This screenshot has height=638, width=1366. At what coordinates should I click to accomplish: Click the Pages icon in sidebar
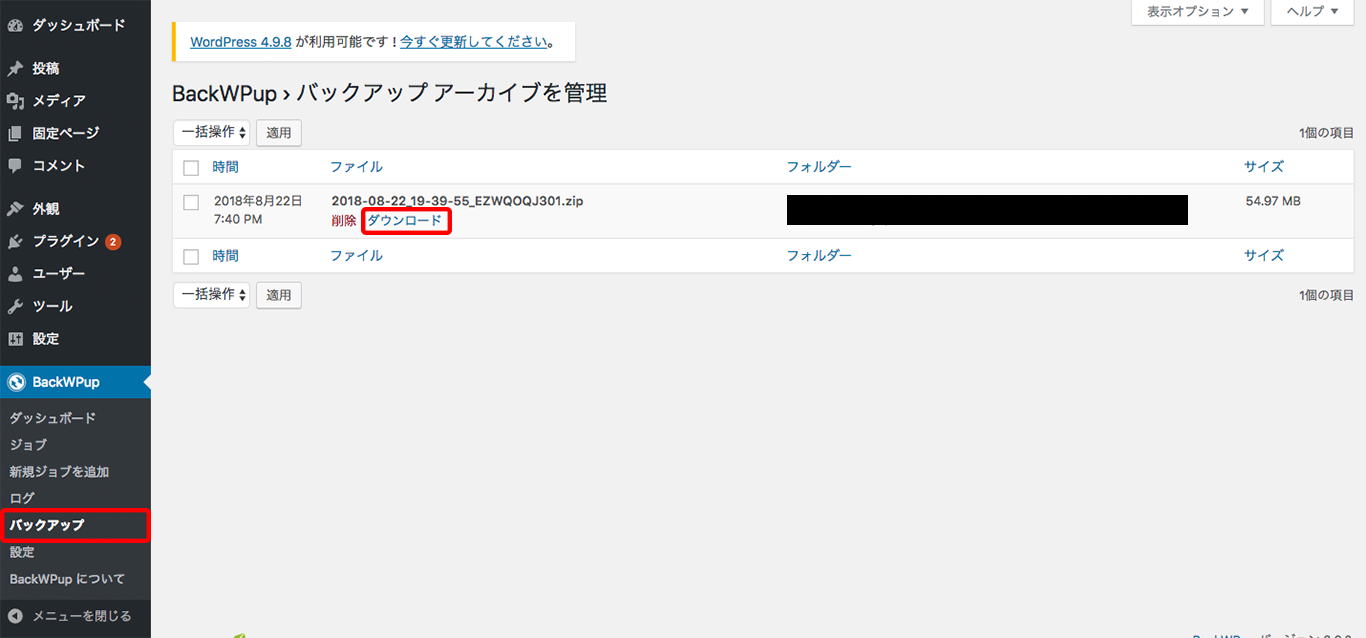pyautogui.click(x=15, y=134)
